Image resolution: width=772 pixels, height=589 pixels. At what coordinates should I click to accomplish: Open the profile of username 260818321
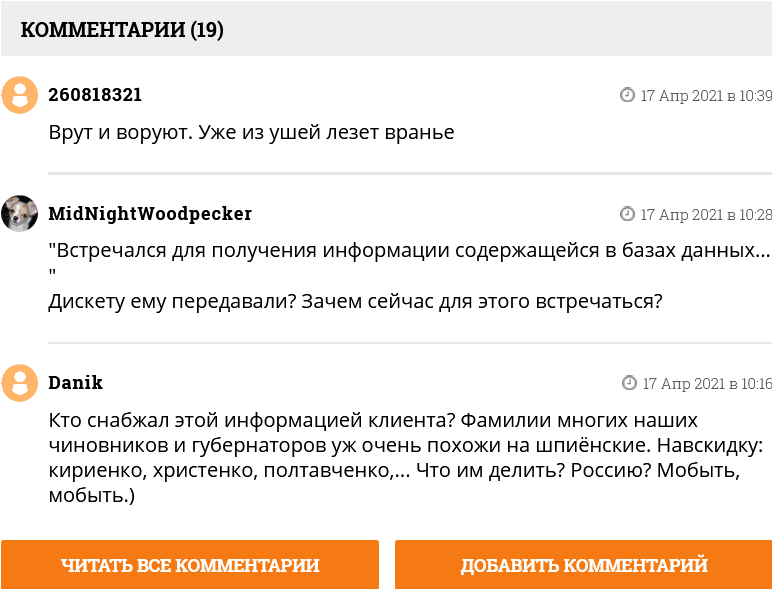pyautogui.click(x=95, y=95)
